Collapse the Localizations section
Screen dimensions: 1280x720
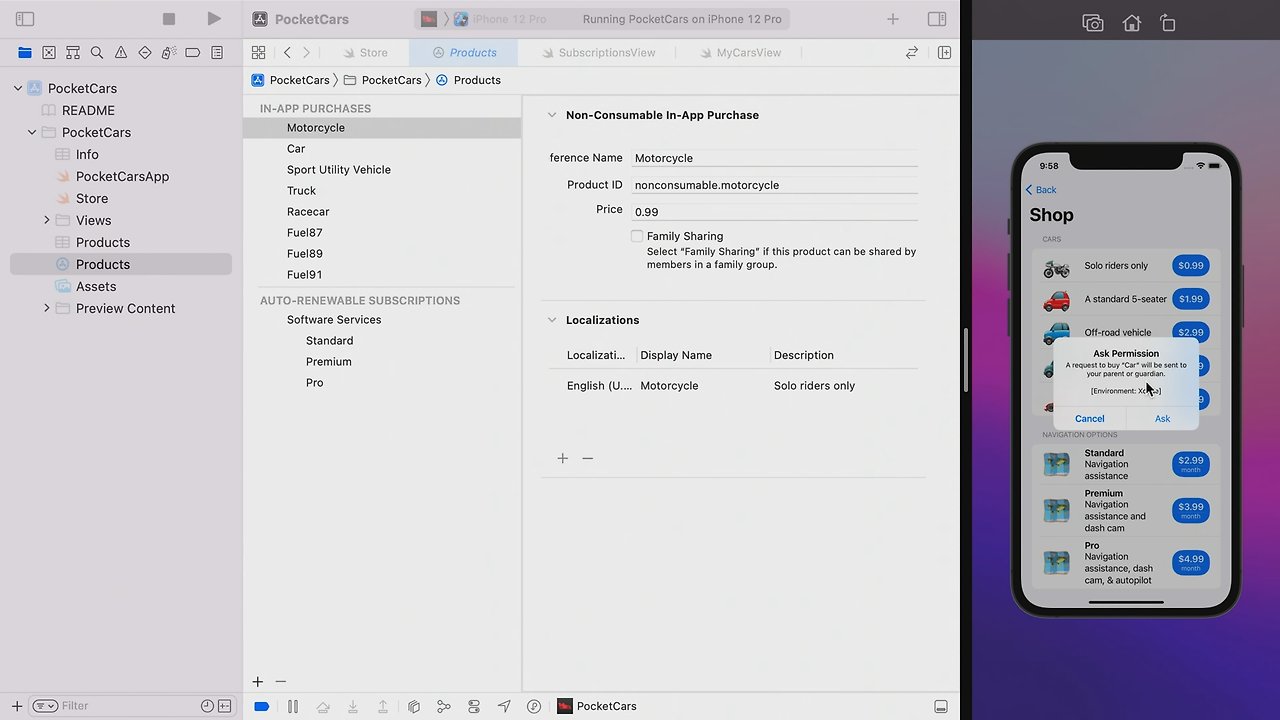(551, 320)
